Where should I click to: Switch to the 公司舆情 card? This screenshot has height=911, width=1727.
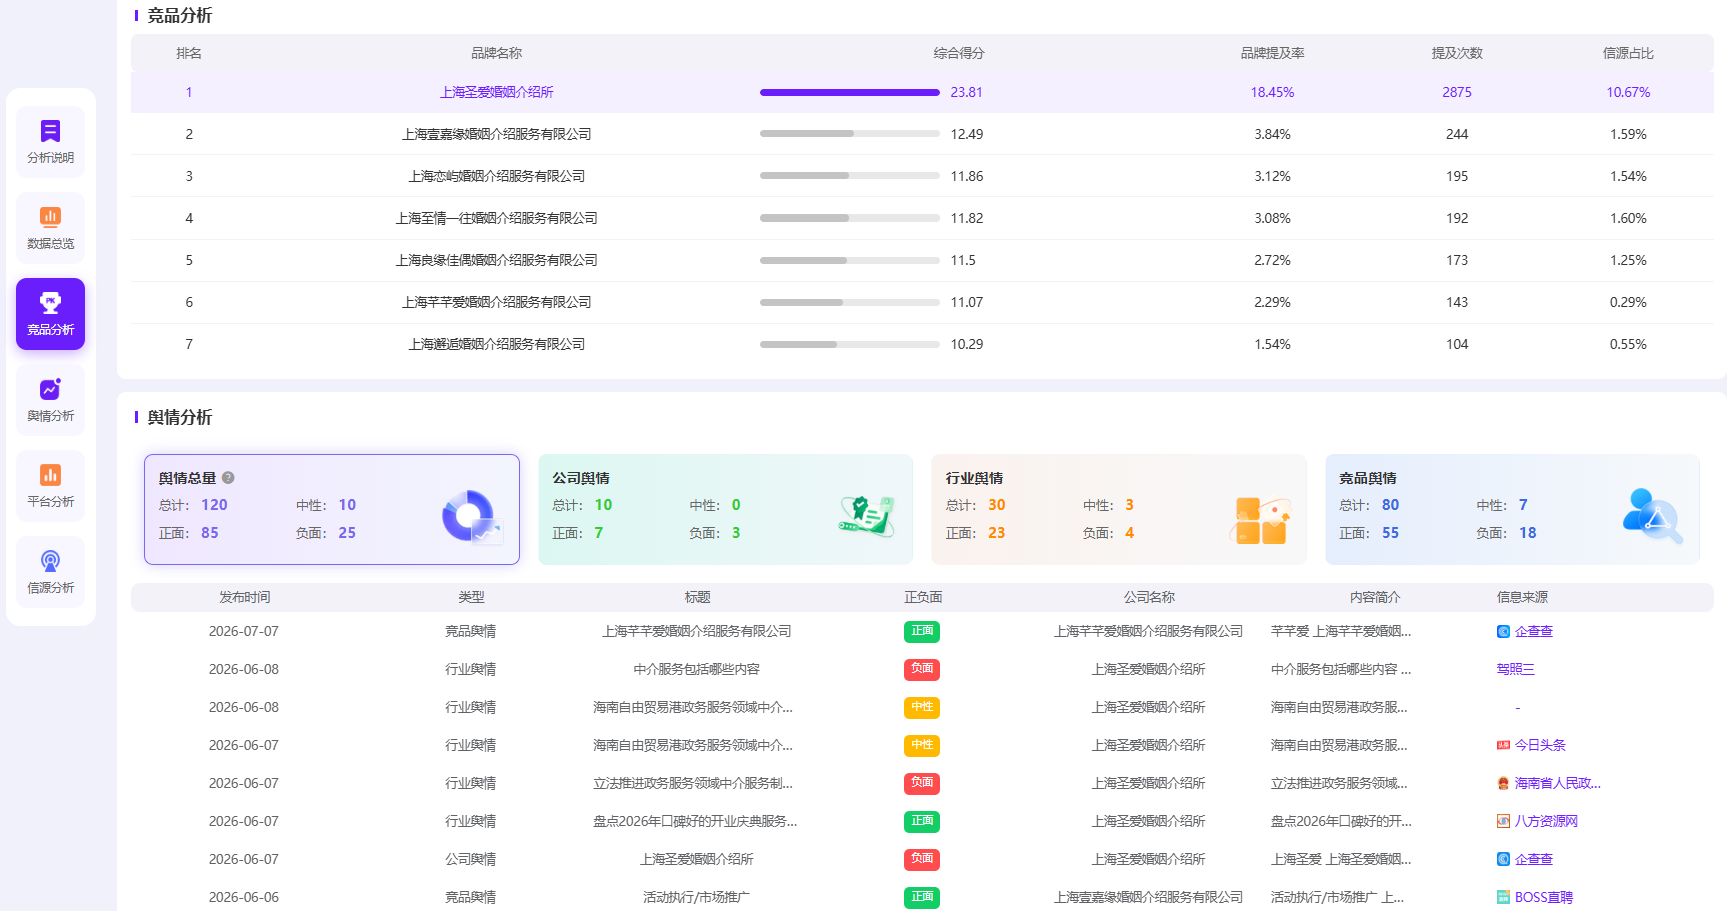click(725, 510)
